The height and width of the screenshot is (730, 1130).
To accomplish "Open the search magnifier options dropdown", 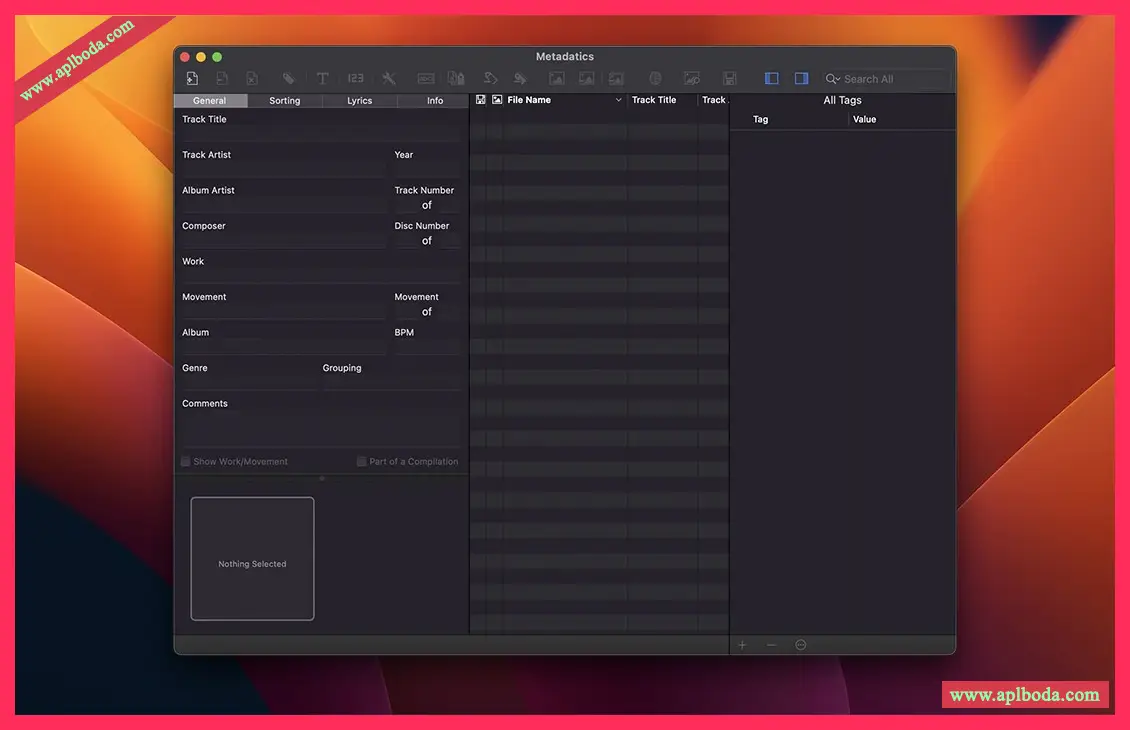I will [832, 79].
